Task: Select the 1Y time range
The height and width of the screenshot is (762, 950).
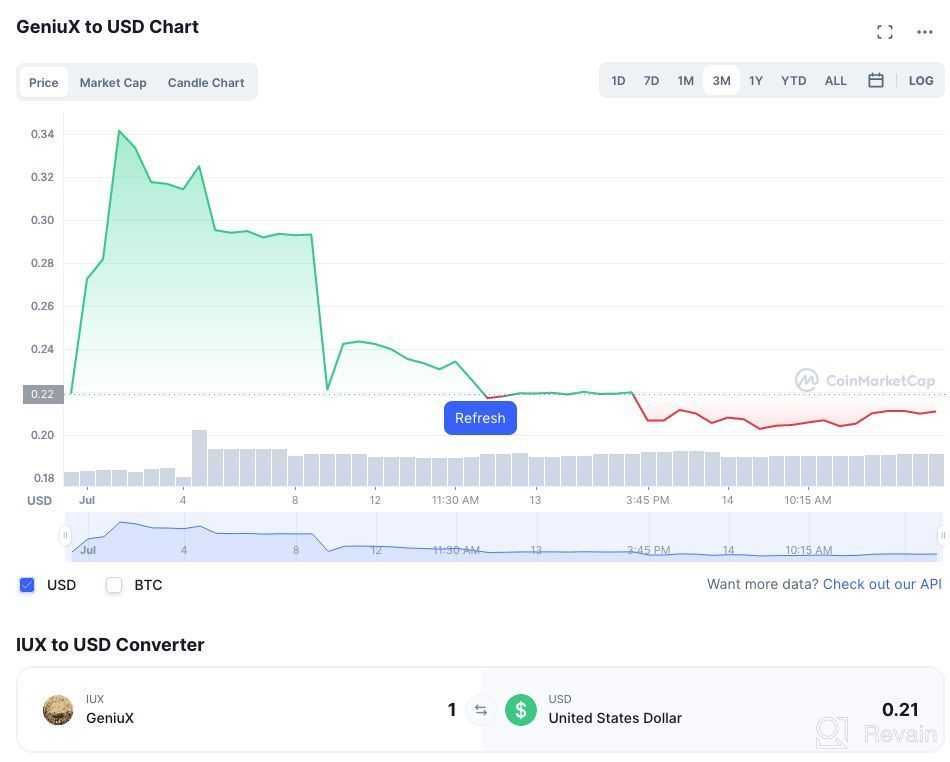Action: pyautogui.click(x=756, y=81)
